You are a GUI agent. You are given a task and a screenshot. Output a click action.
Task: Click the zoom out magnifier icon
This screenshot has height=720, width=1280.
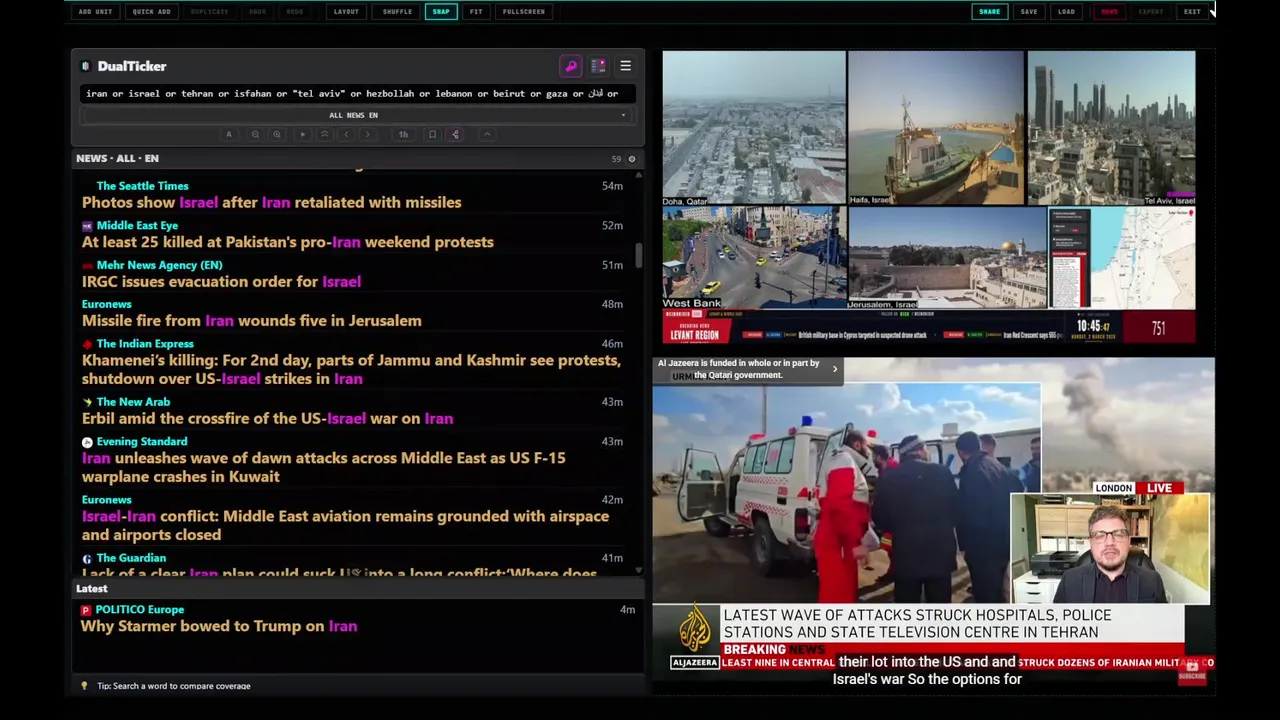pyautogui.click(x=255, y=135)
